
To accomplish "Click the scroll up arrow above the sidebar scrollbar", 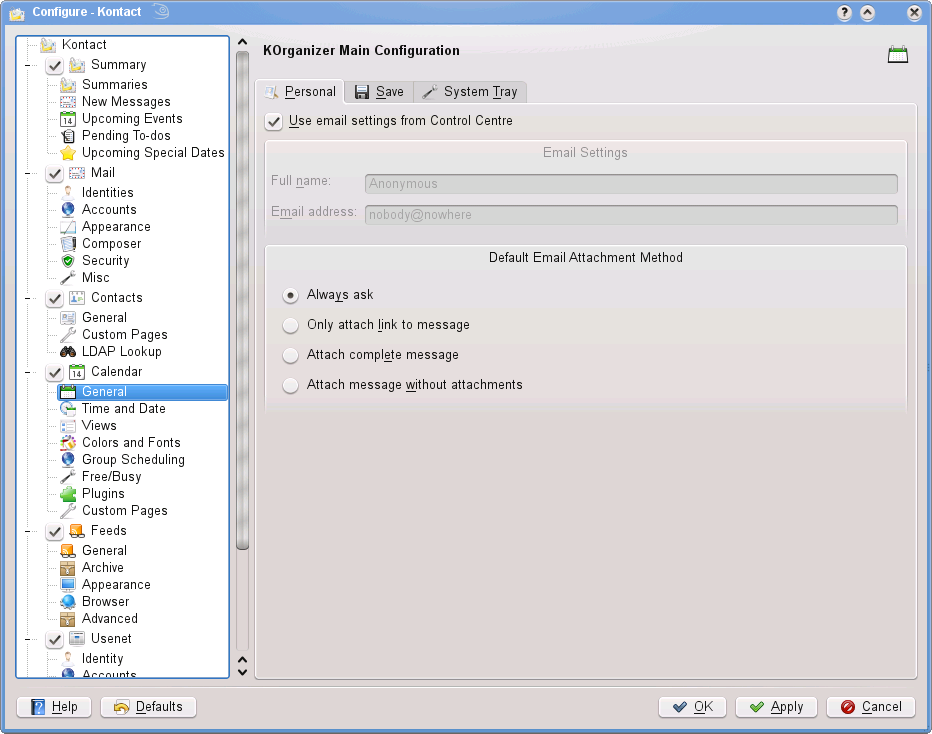I will (x=243, y=42).
